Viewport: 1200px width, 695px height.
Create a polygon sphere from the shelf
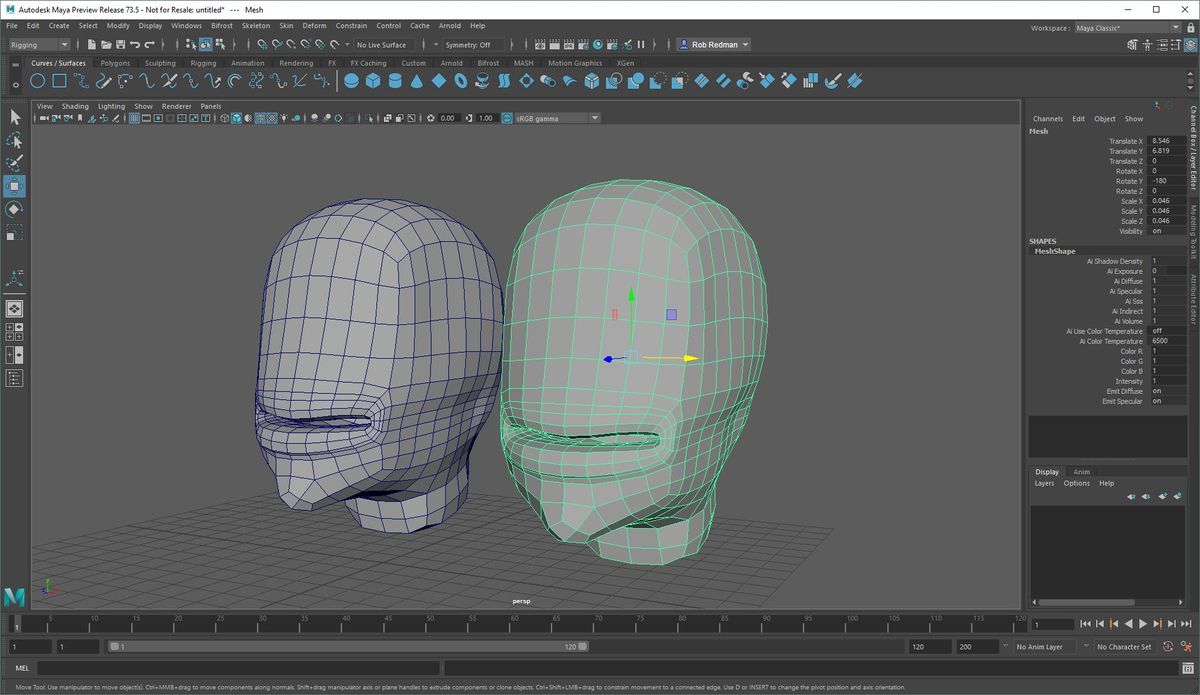tap(351, 80)
